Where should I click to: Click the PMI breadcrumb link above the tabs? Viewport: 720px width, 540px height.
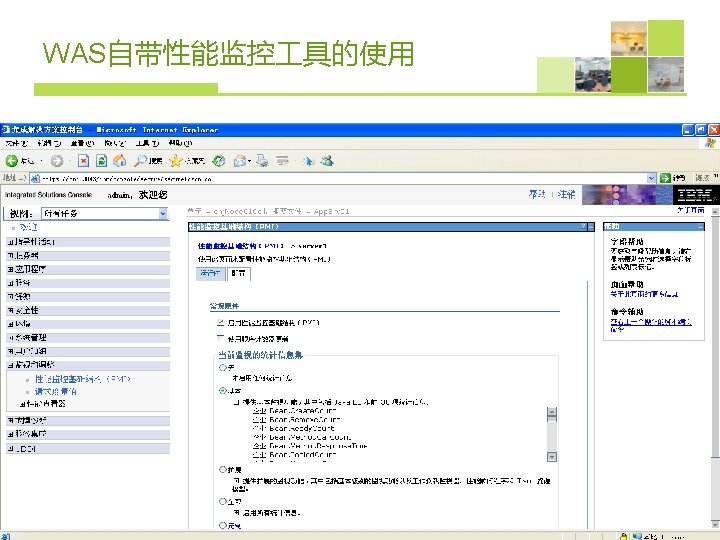[241, 246]
